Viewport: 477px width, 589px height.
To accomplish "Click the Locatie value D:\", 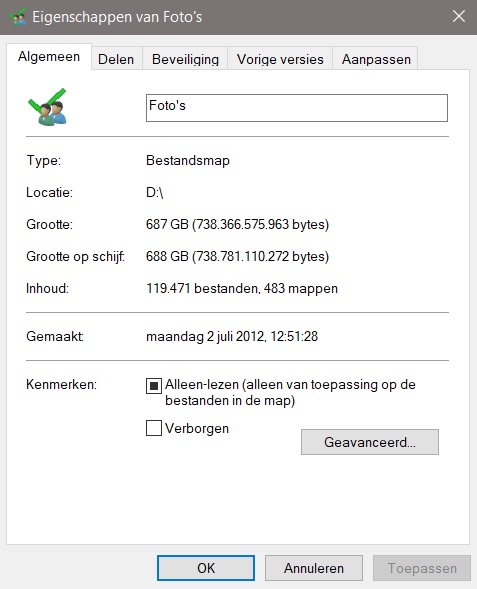I will [154, 193].
